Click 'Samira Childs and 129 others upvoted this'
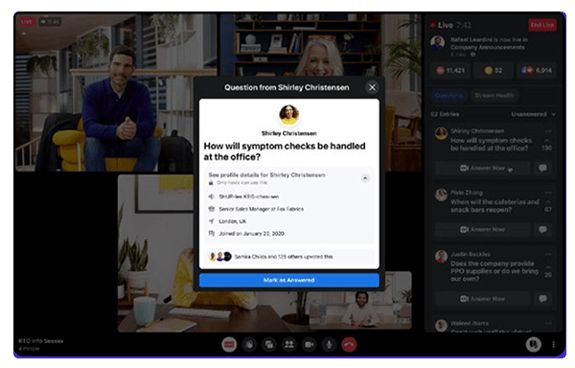Image resolution: width=575 pixels, height=368 pixels. click(283, 257)
